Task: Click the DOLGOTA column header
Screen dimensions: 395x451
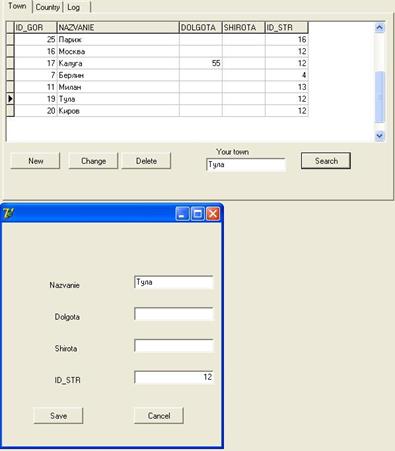Action: [x=201, y=27]
